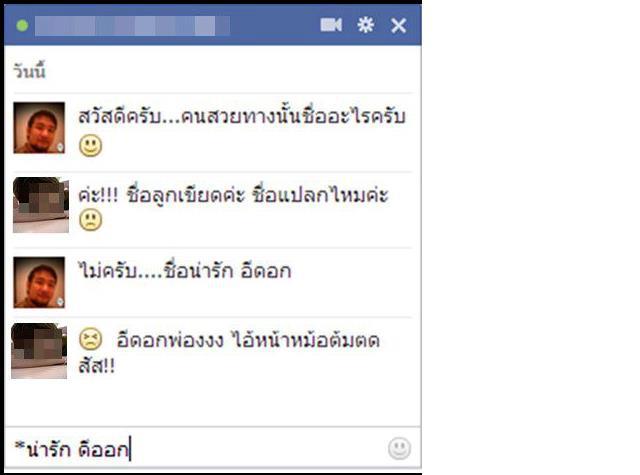The height and width of the screenshot is (475, 640).
Task: Click the green online status dot
Action: point(22,26)
